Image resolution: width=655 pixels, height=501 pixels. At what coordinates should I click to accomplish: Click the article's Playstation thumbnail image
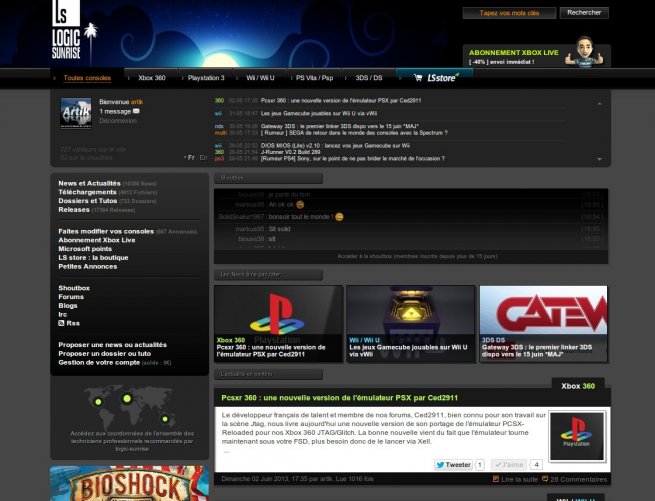click(x=576, y=436)
